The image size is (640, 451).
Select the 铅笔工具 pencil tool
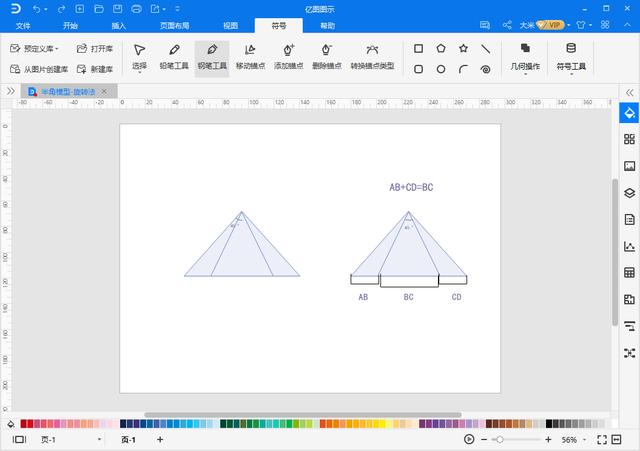(174, 57)
